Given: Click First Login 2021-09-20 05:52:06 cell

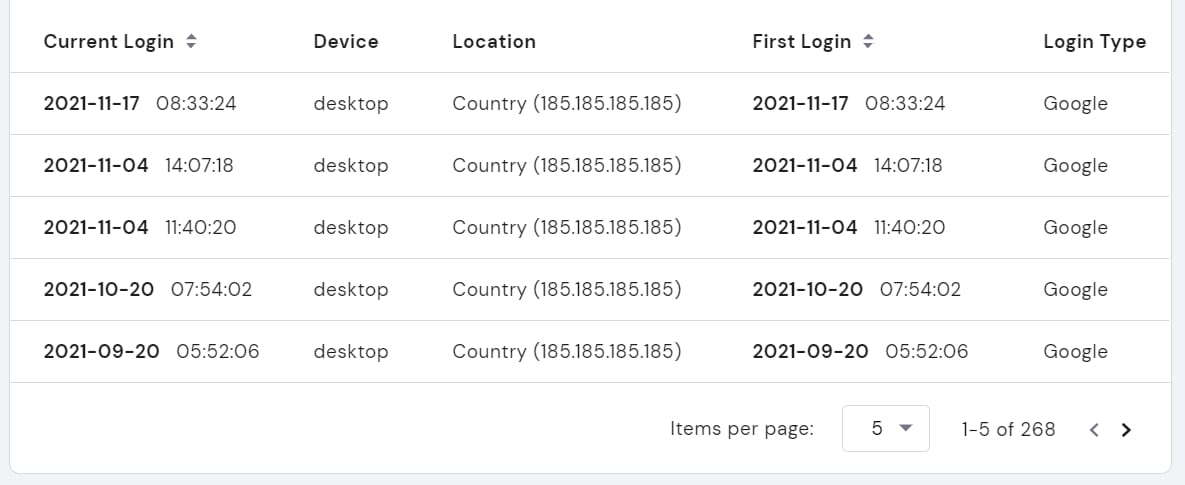Looking at the screenshot, I should pos(860,352).
